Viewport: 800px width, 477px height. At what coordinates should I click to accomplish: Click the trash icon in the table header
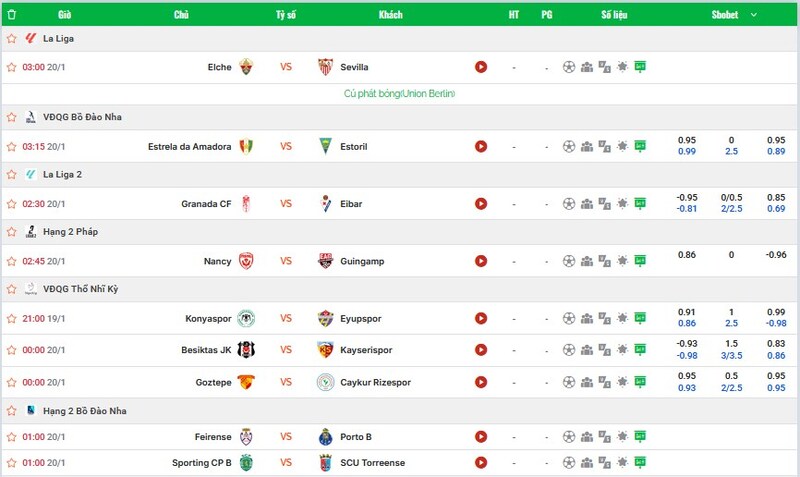(x=11, y=15)
